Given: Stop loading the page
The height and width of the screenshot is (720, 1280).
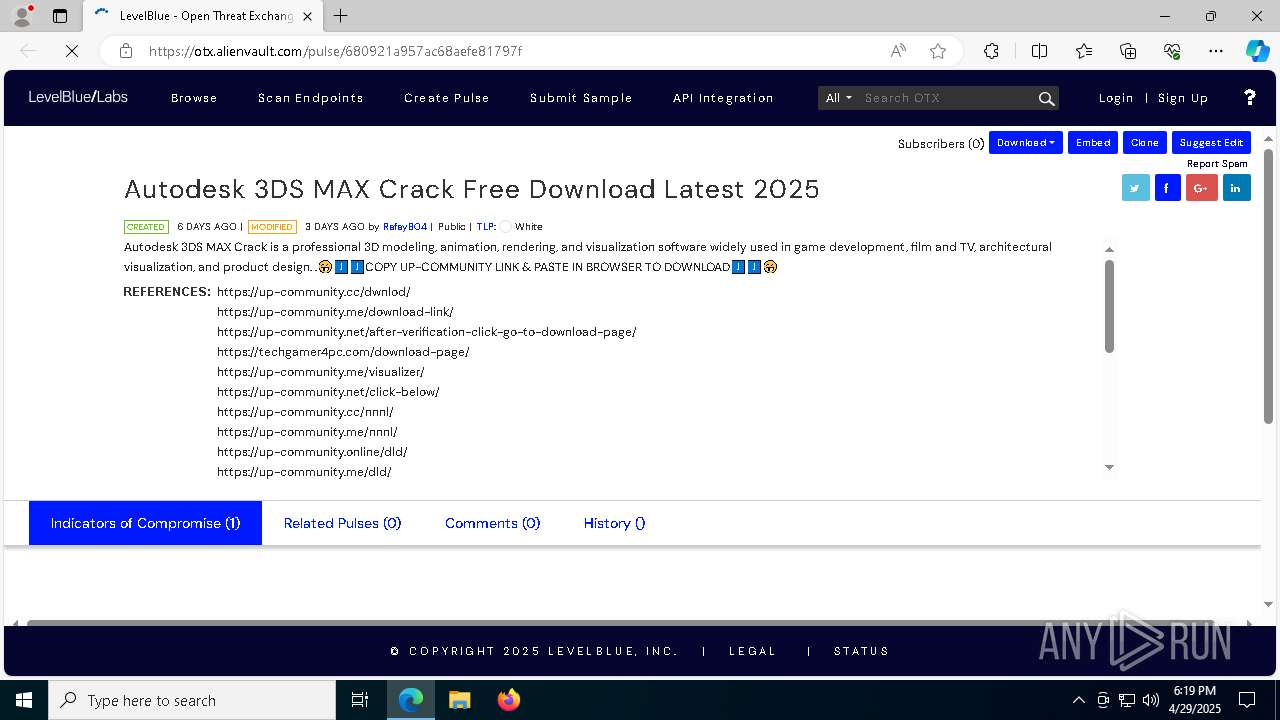Looking at the screenshot, I should click(x=72, y=51).
